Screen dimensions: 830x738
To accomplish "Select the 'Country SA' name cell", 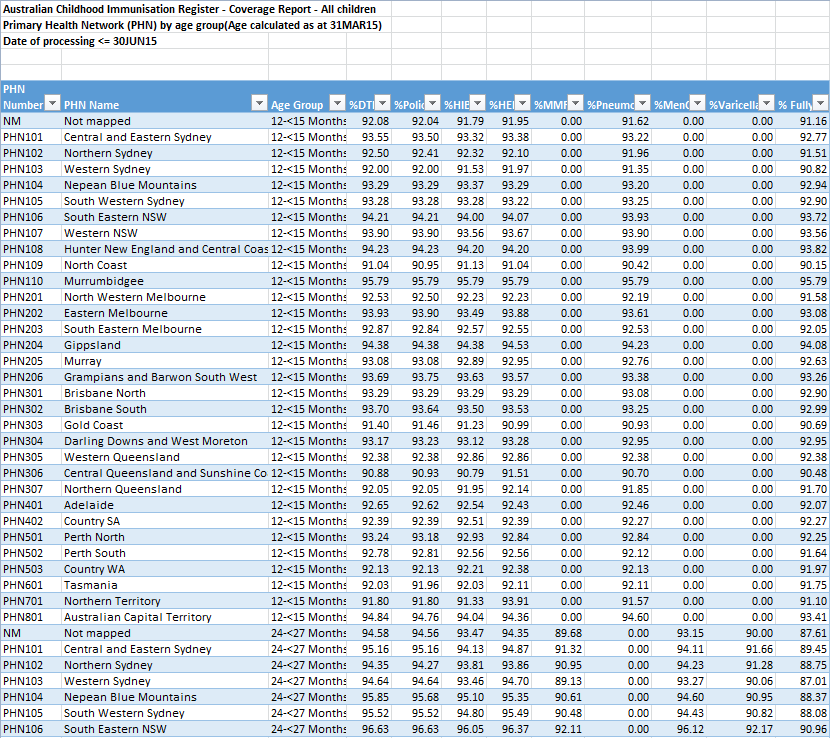I will point(165,521).
